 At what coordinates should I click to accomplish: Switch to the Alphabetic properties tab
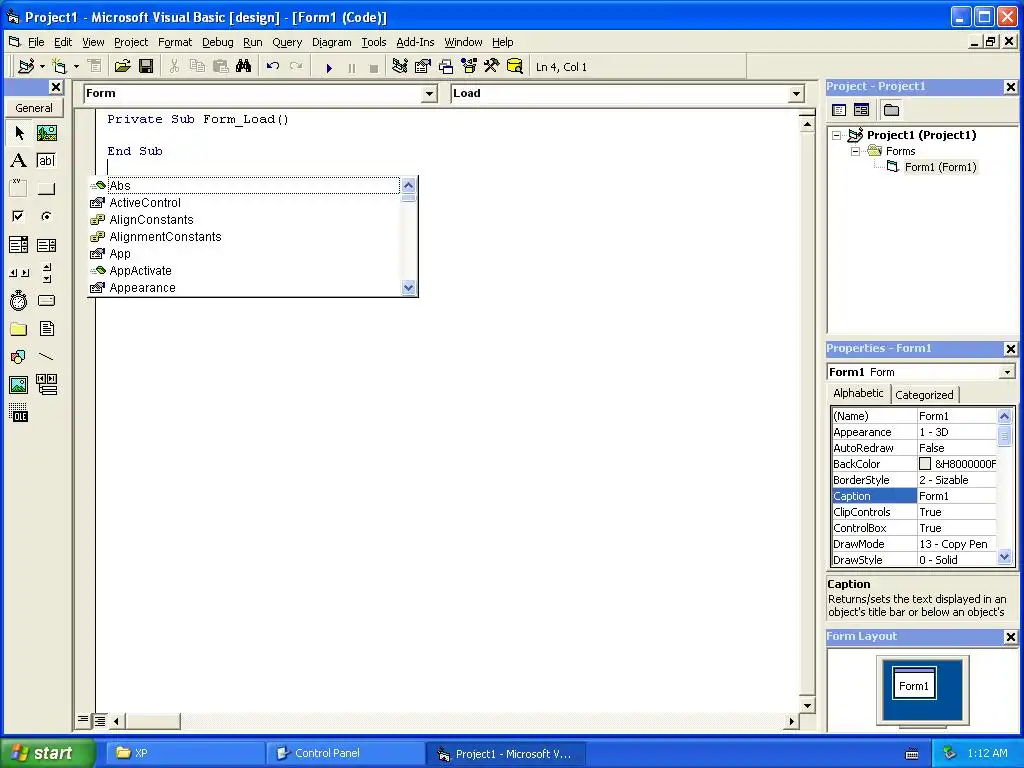(x=858, y=393)
